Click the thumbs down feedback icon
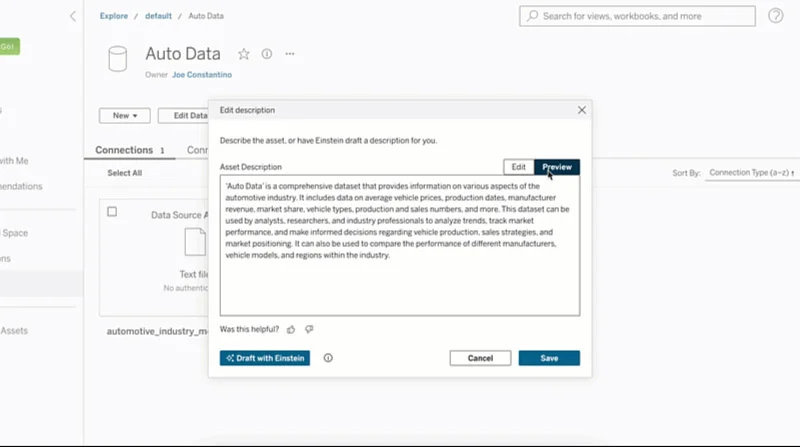Viewport: 800px width, 447px height. tap(309, 329)
